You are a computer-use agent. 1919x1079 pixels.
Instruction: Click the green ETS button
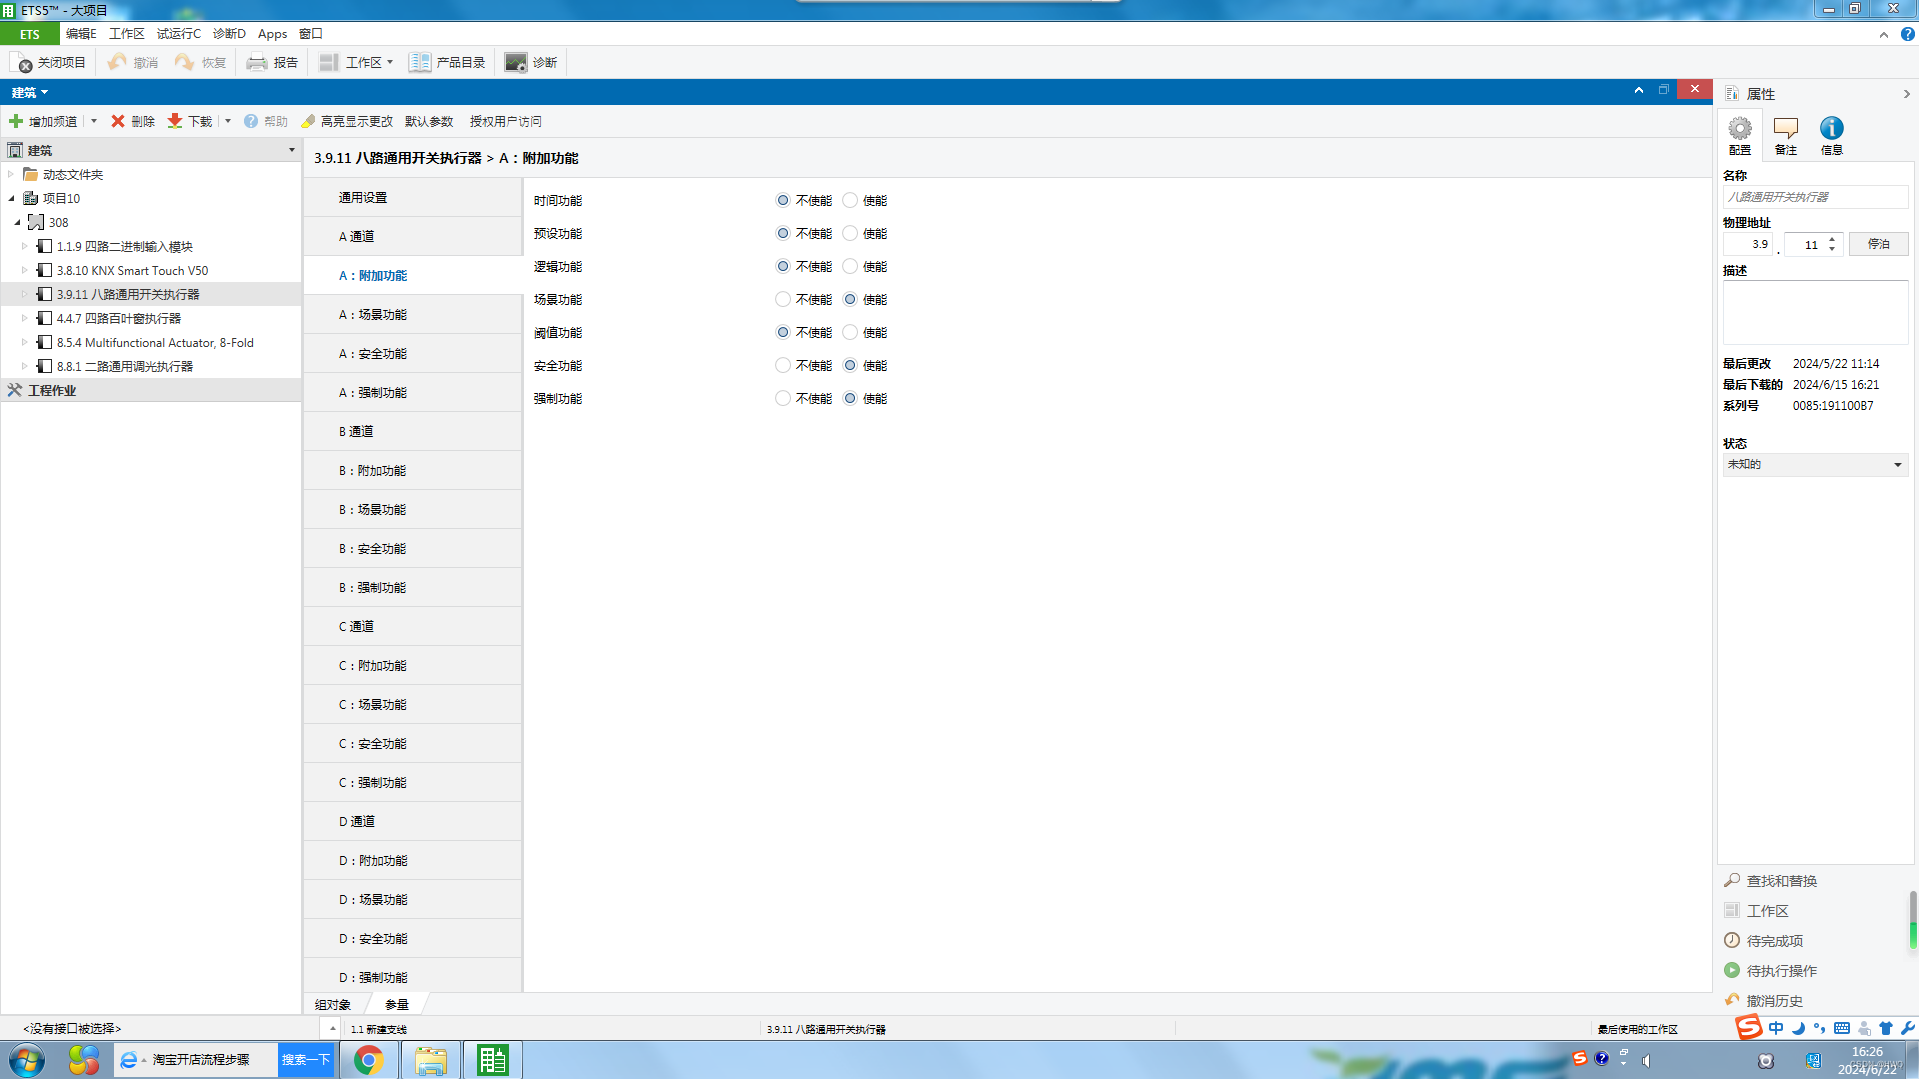click(30, 34)
